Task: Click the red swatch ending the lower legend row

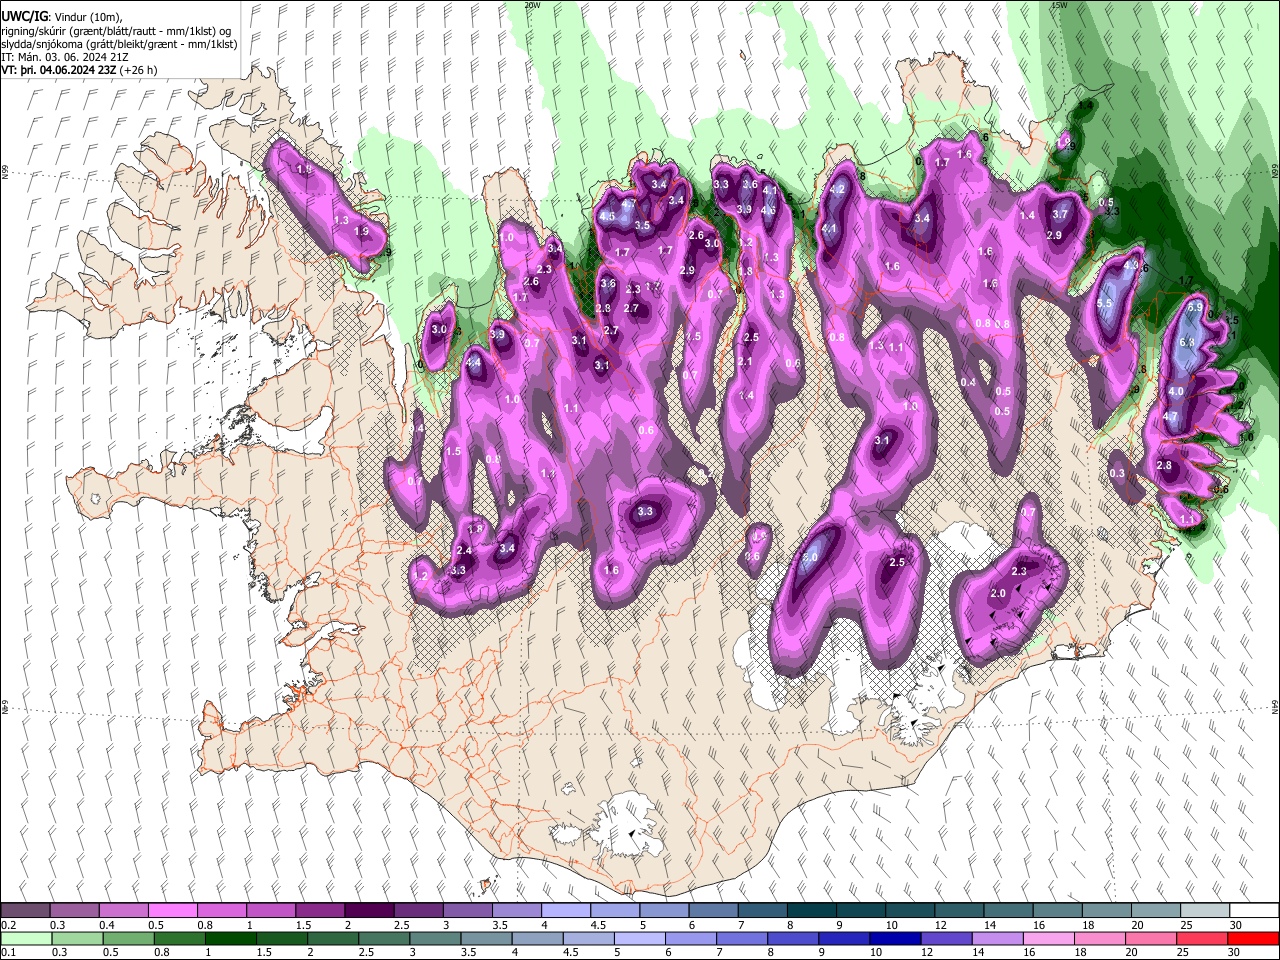Action: [1254, 939]
